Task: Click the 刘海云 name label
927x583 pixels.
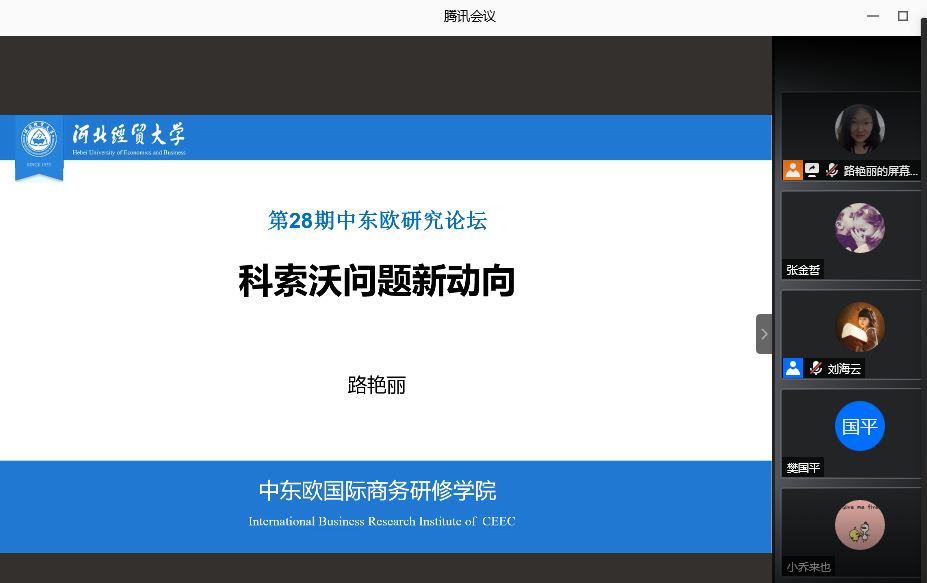Action: pyautogui.click(x=844, y=368)
